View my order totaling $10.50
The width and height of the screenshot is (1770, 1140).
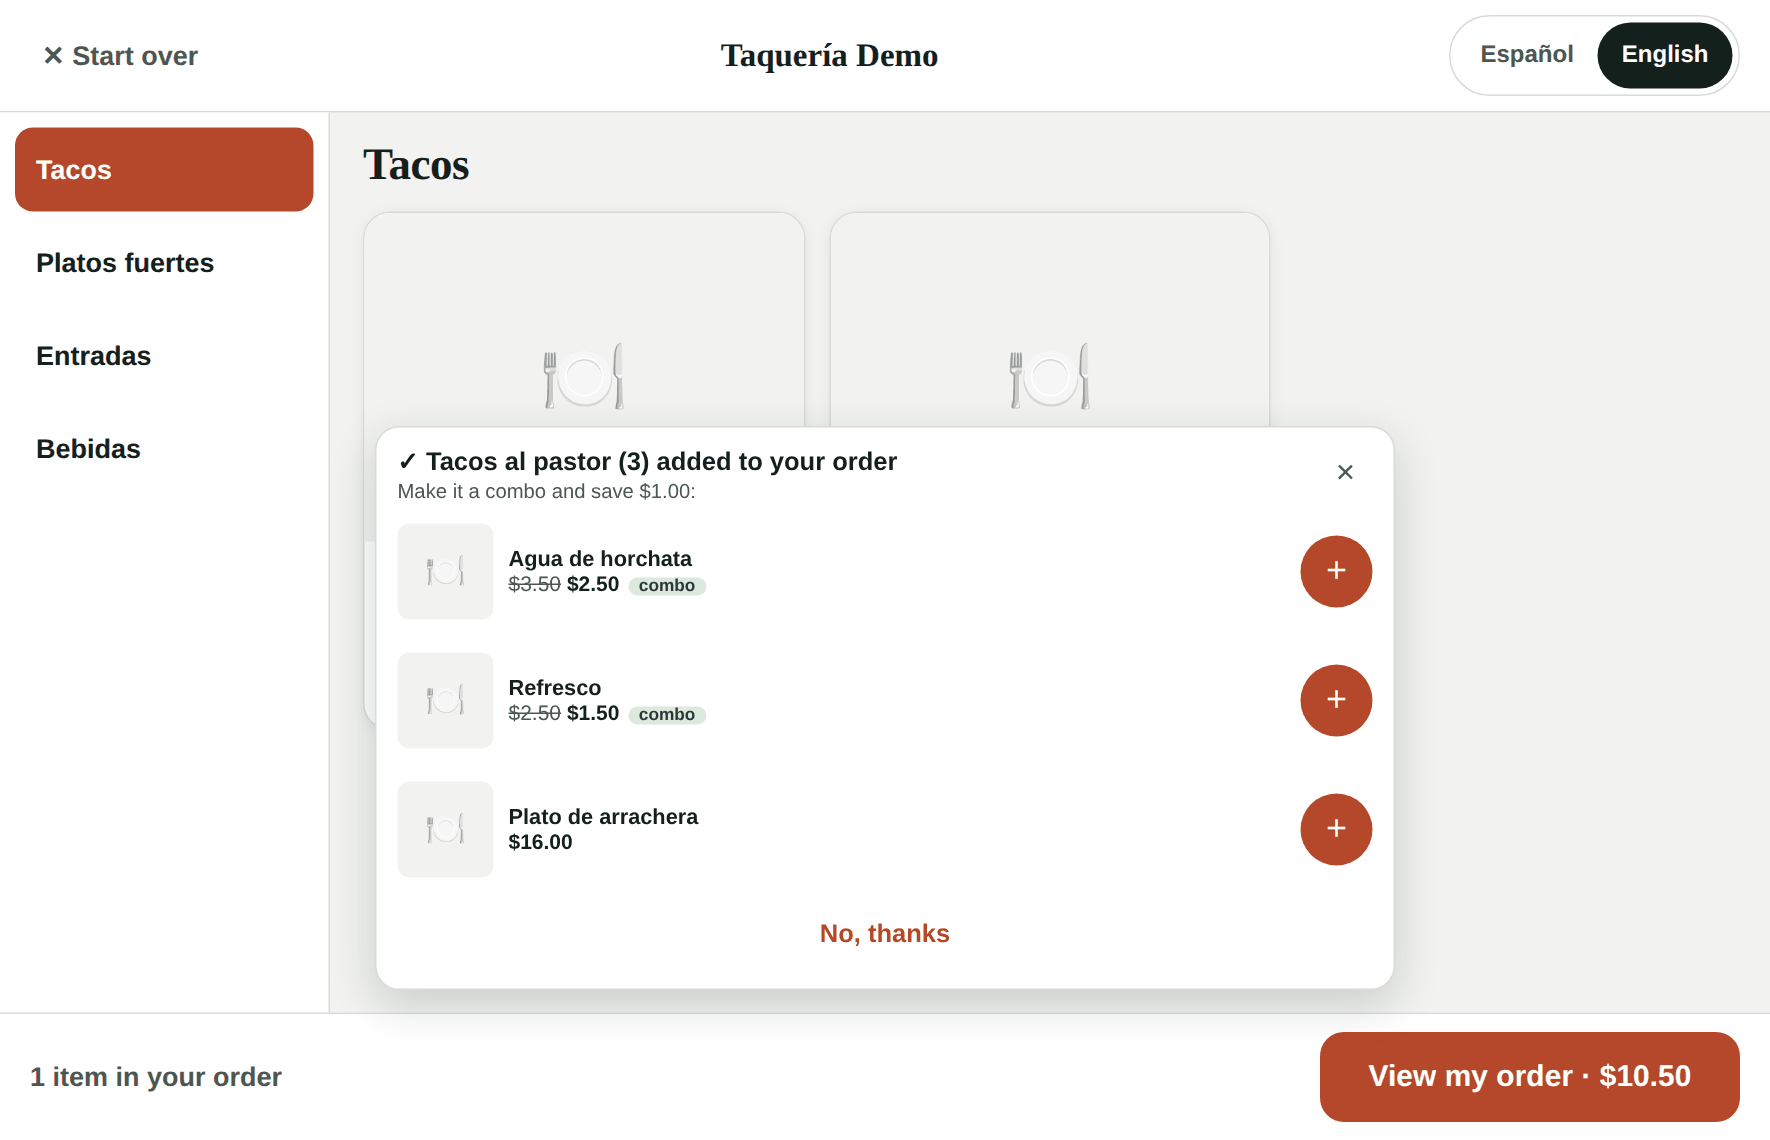pyautogui.click(x=1529, y=1076)
